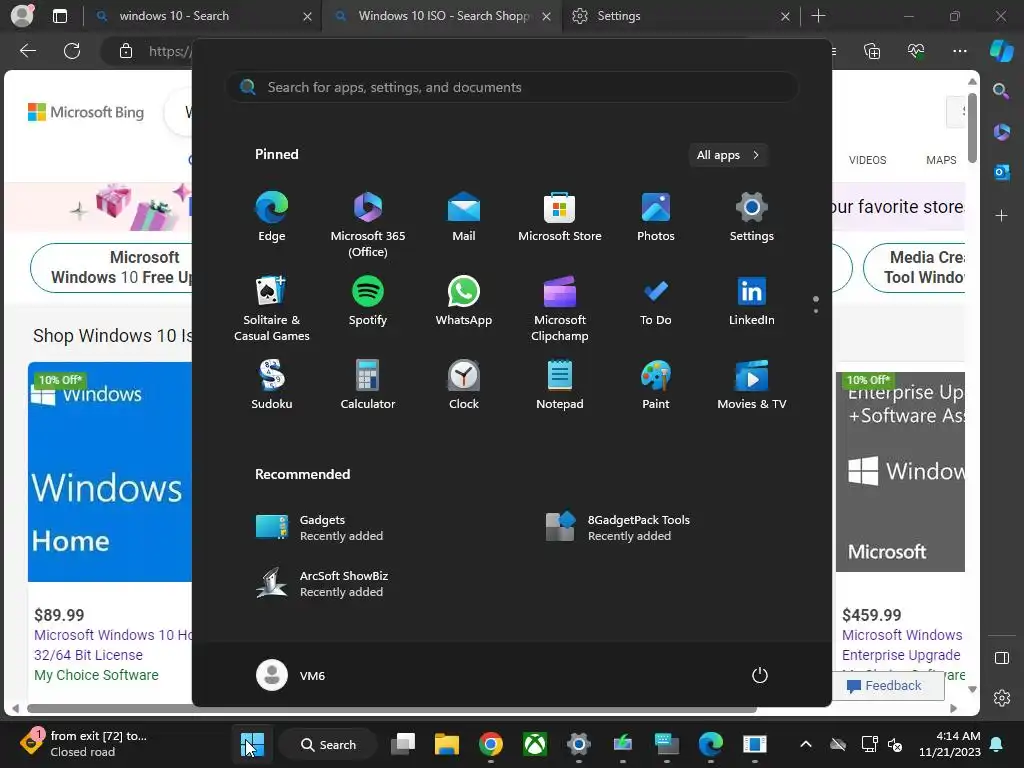Launch Google Chrome from taskbar
The width and height of the screenshot is (1024, 768).
[490, 744]
